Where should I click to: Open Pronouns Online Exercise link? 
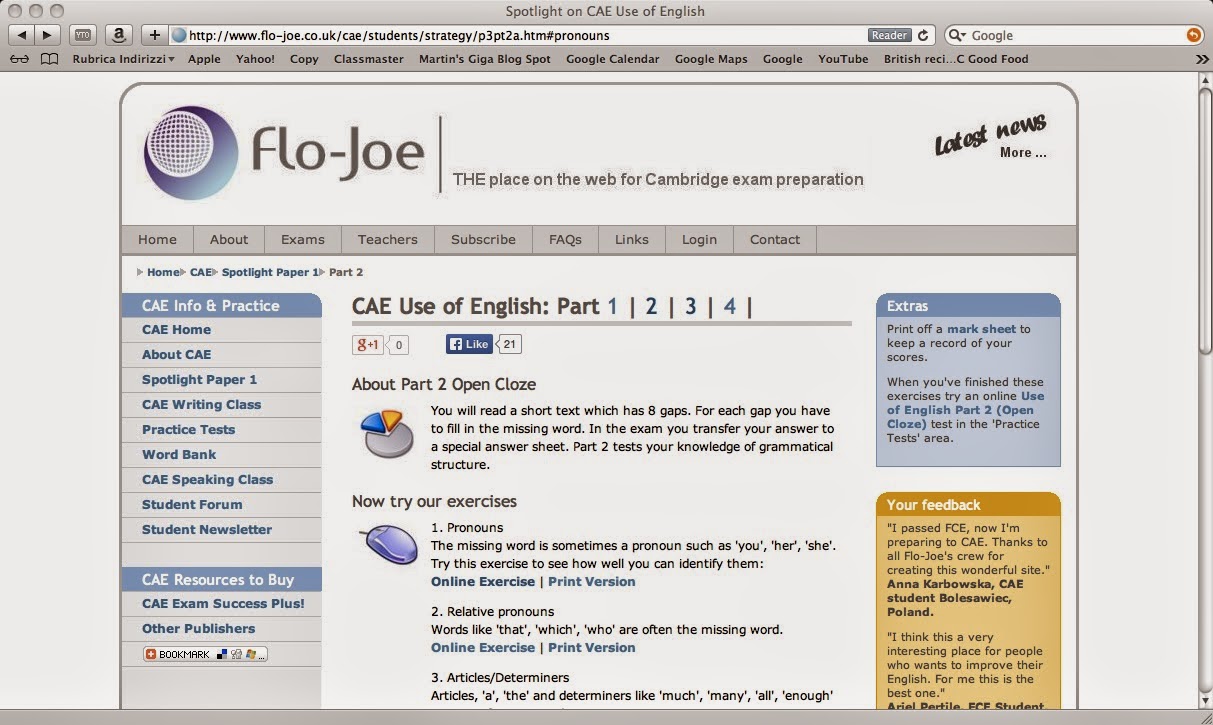[483, 582]
